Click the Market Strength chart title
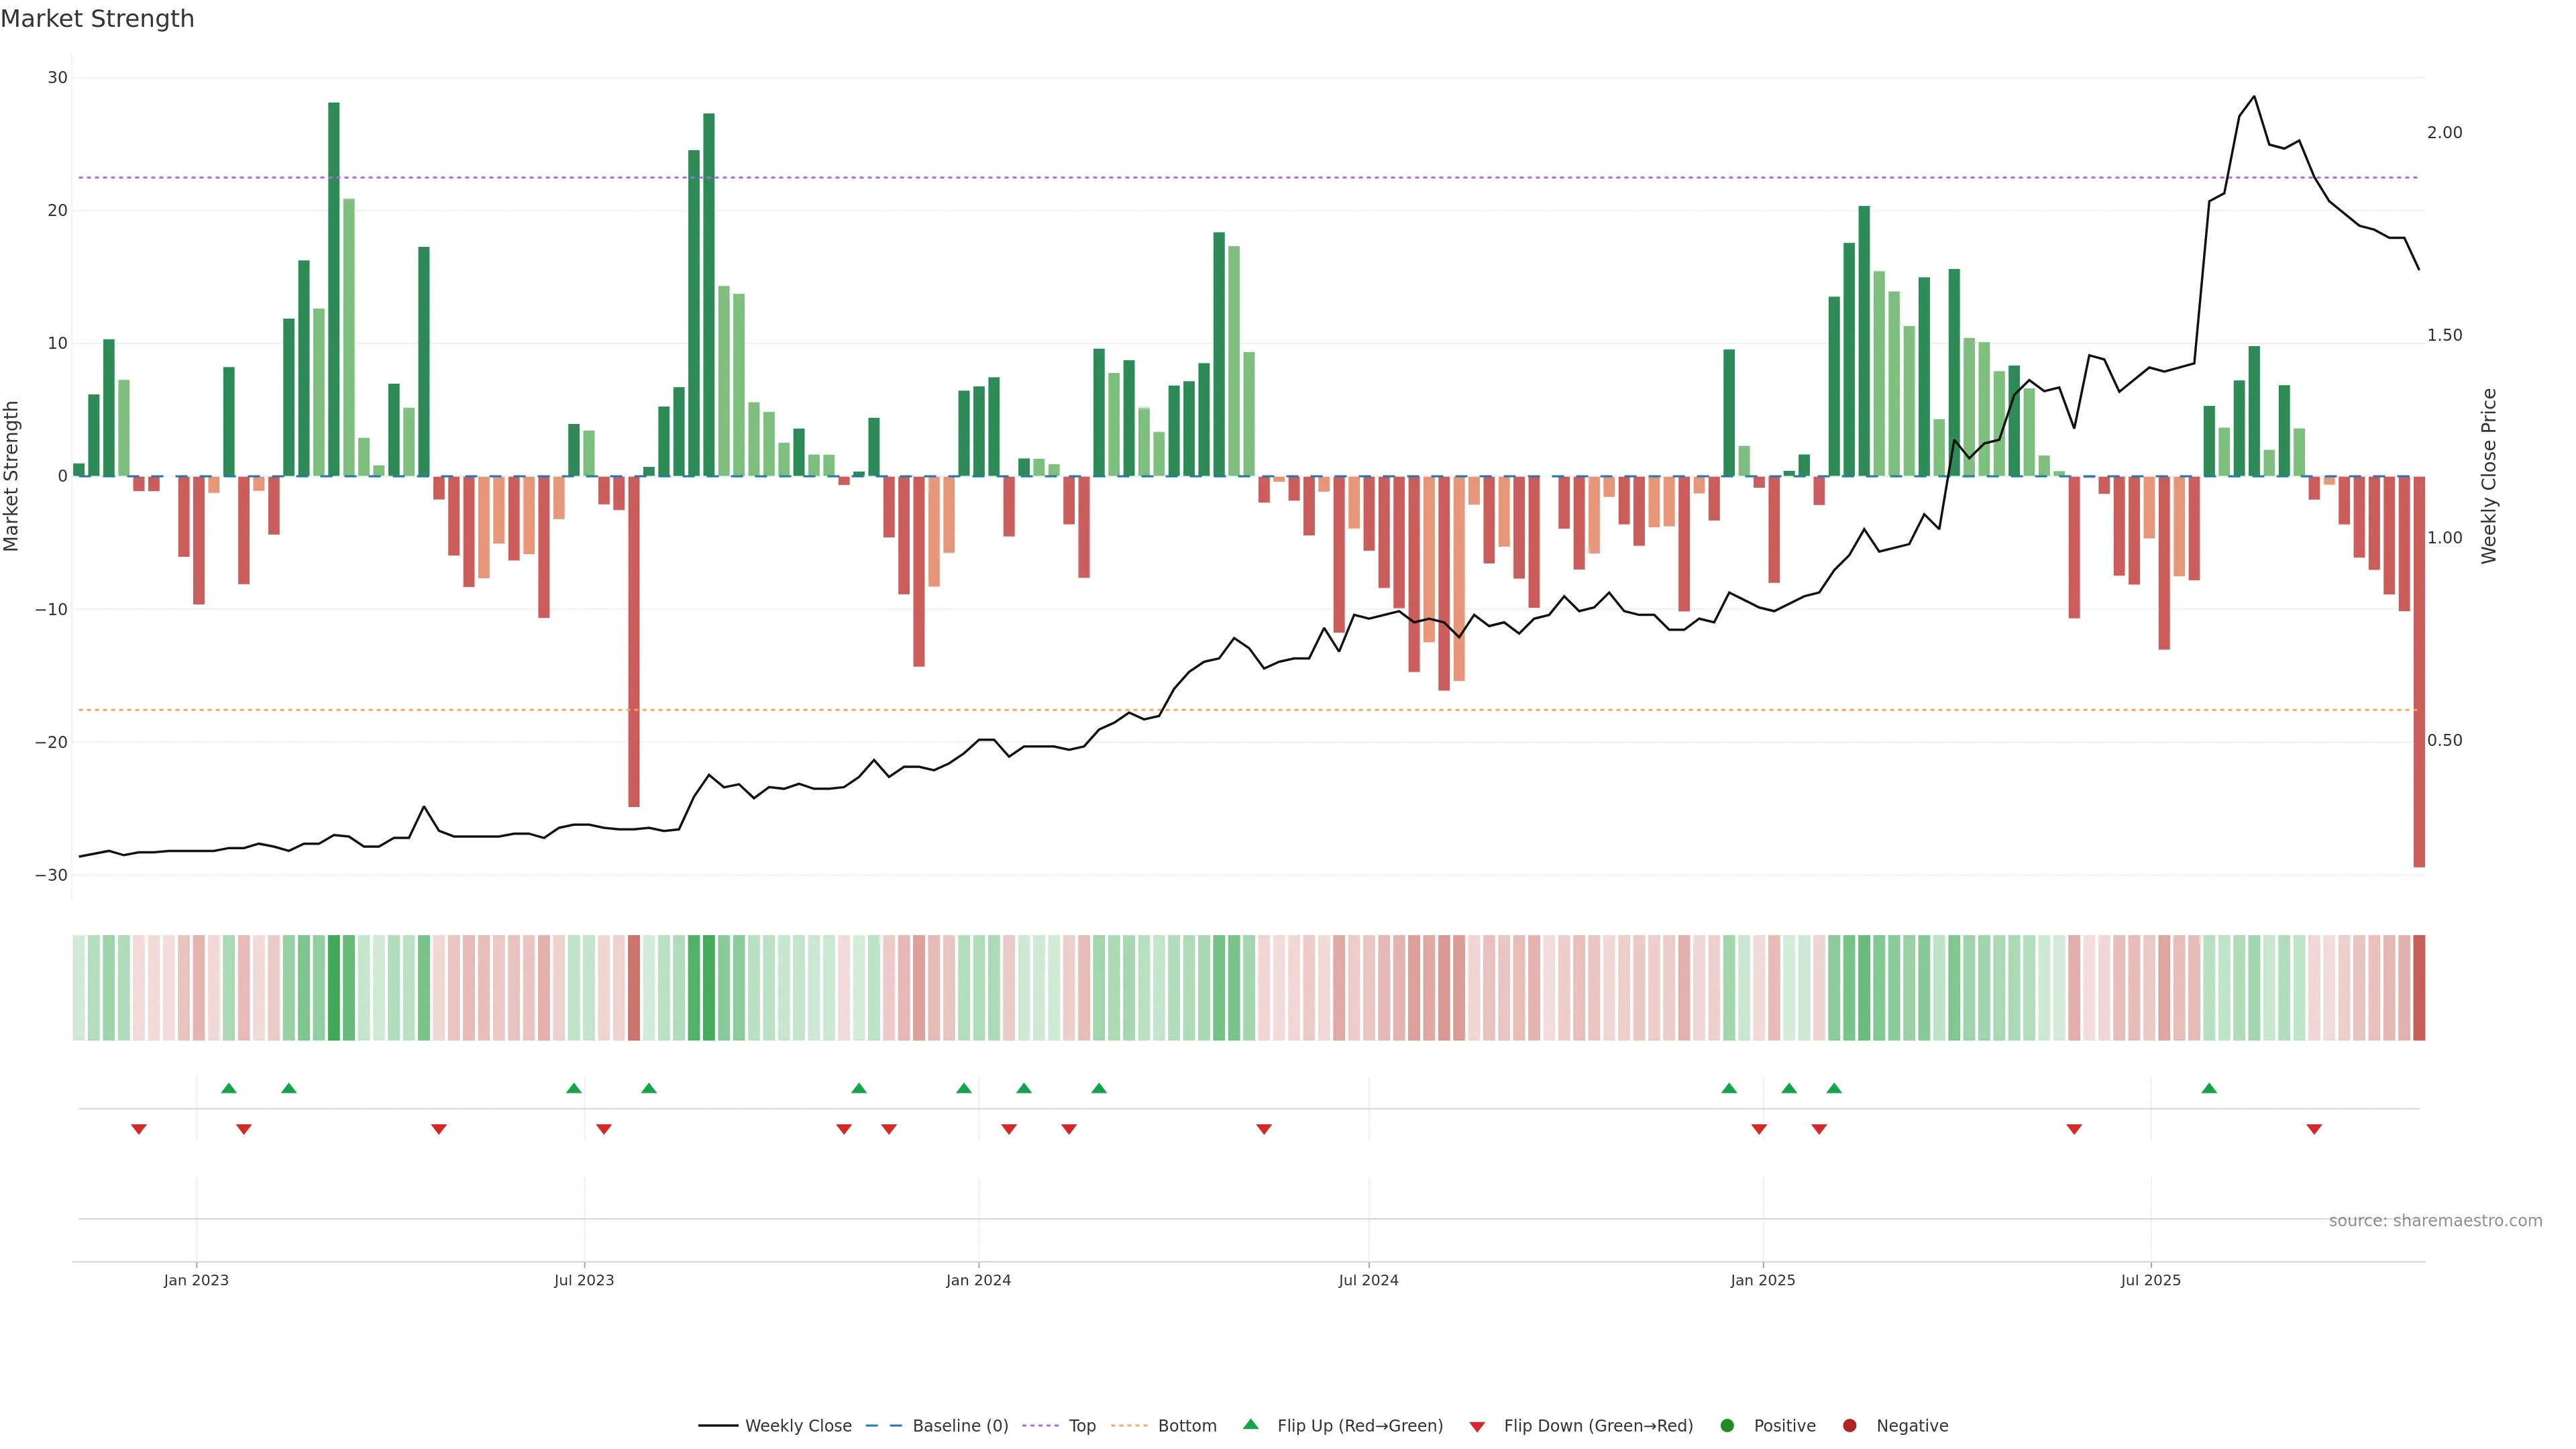The height and width of the screenshot is (1449, 2576). 97,19
